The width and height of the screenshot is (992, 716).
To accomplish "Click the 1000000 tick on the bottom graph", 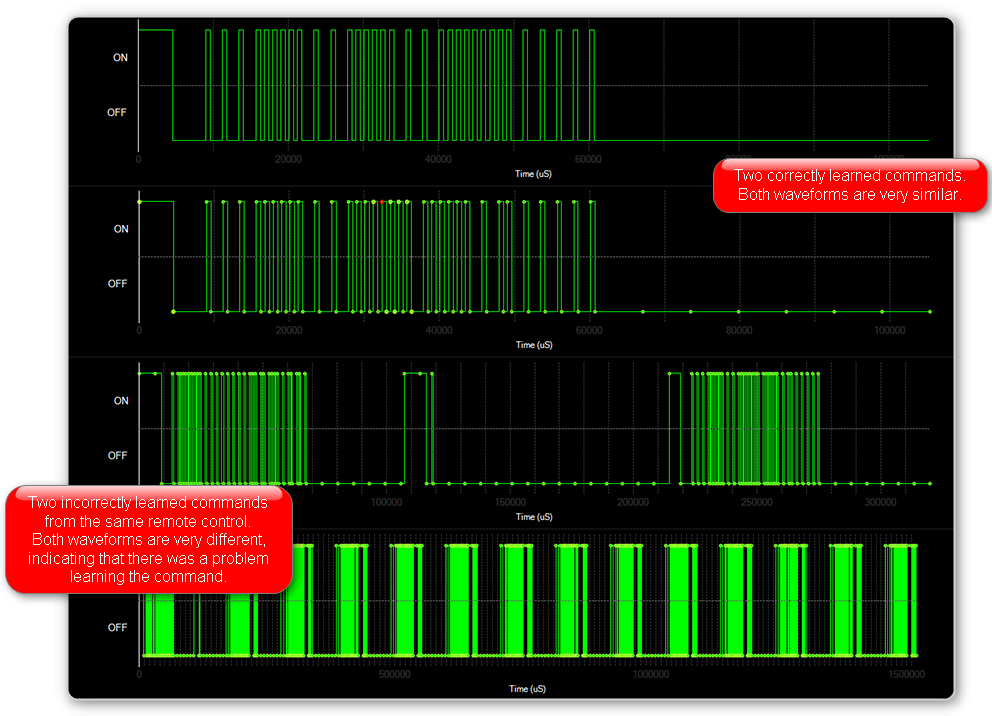I will [653, 675].
